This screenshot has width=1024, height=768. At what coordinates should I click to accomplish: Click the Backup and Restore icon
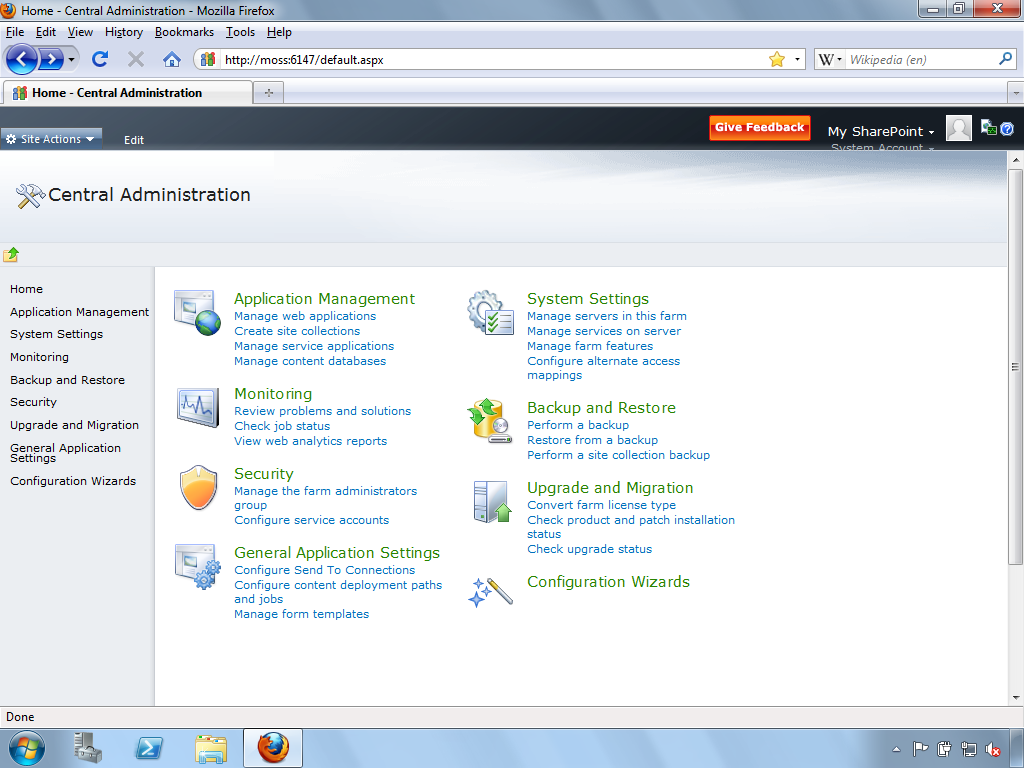pyautogui.click(x=490, y=421)
